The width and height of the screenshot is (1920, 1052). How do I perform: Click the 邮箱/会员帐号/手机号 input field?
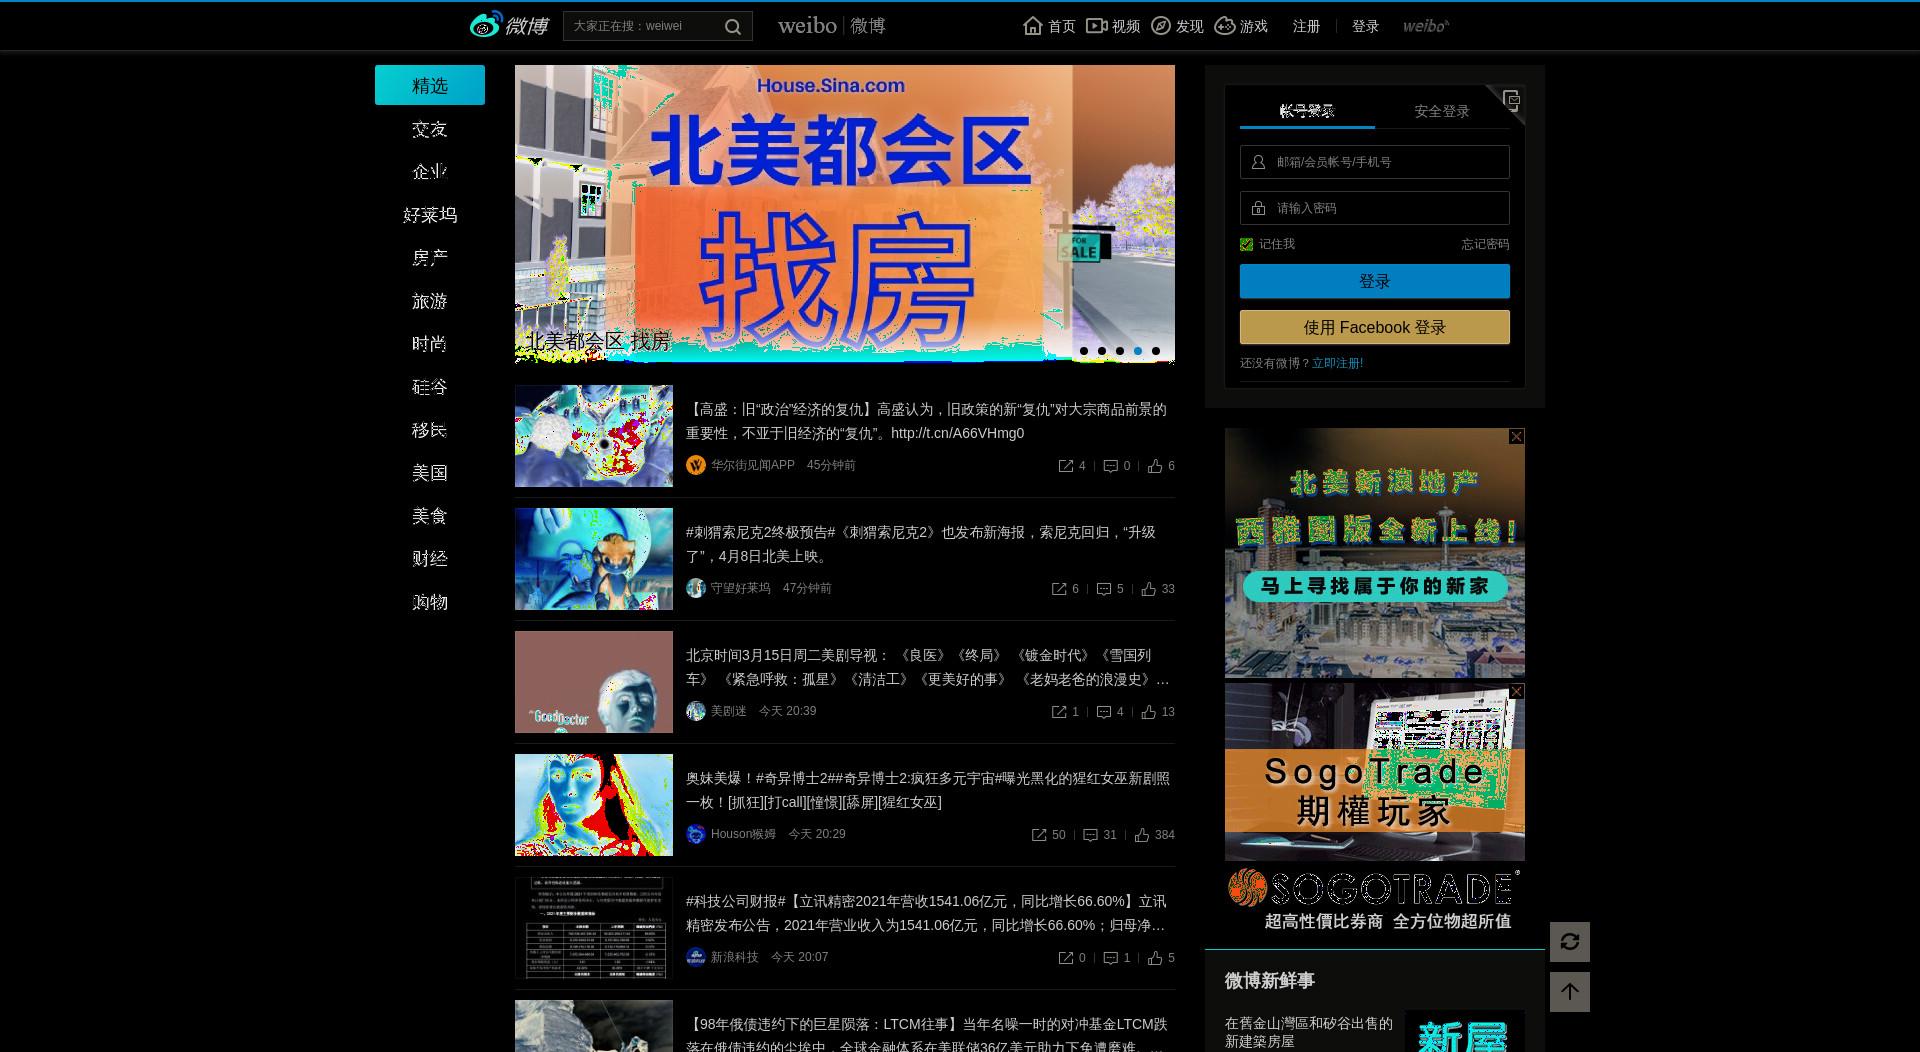[1375, 162]
